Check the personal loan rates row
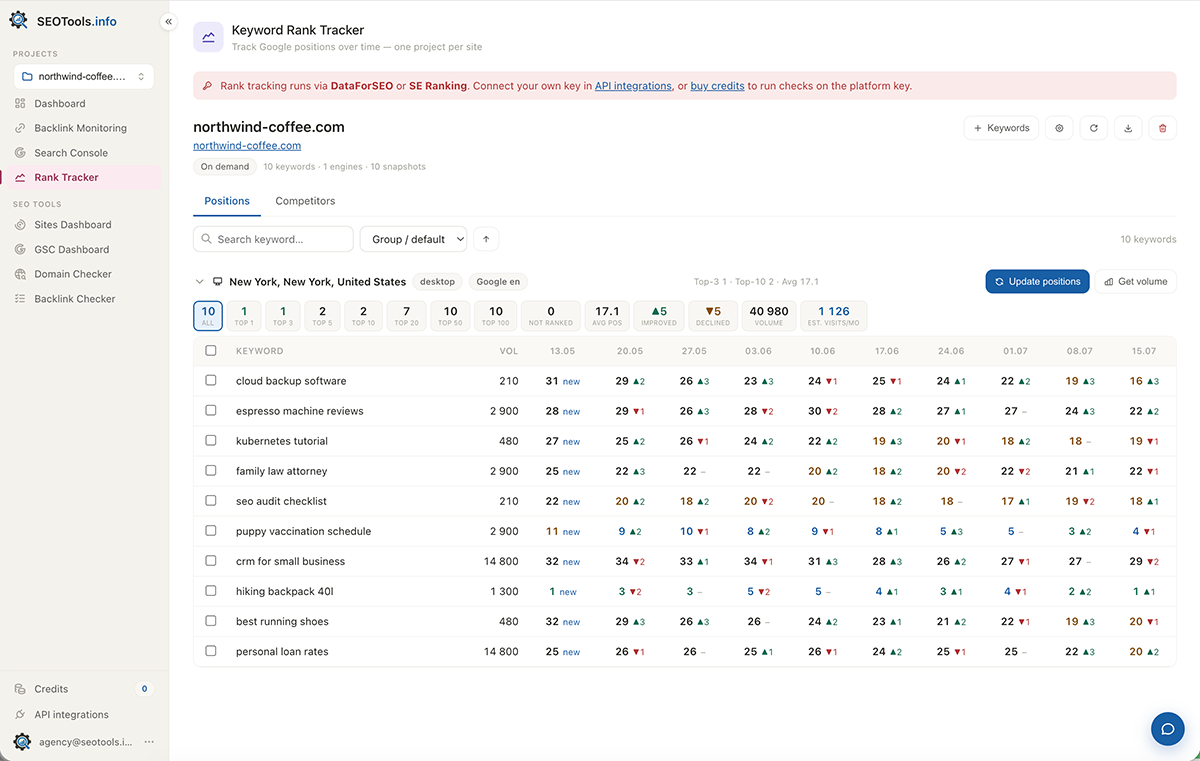The height and width of the screenshot is (761, 1200). [210, 651]
